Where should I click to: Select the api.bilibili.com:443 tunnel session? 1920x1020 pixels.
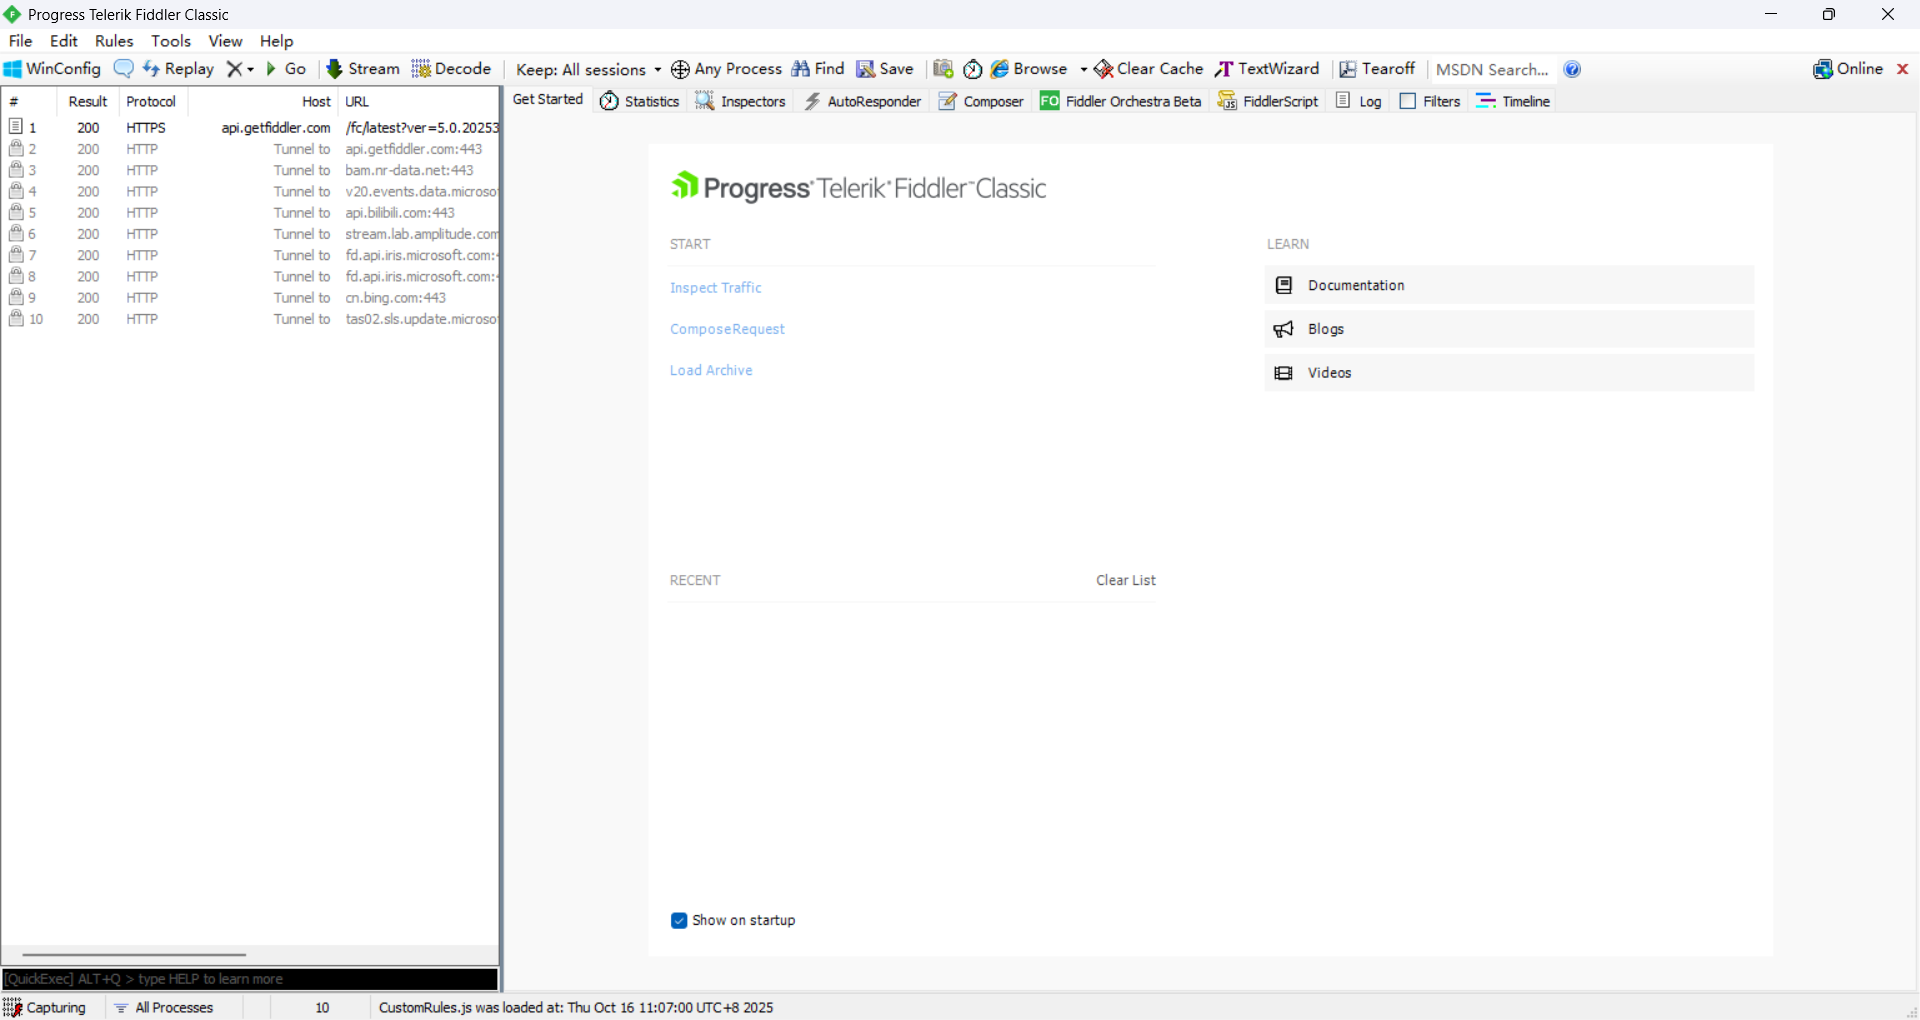tap(251, 213)
